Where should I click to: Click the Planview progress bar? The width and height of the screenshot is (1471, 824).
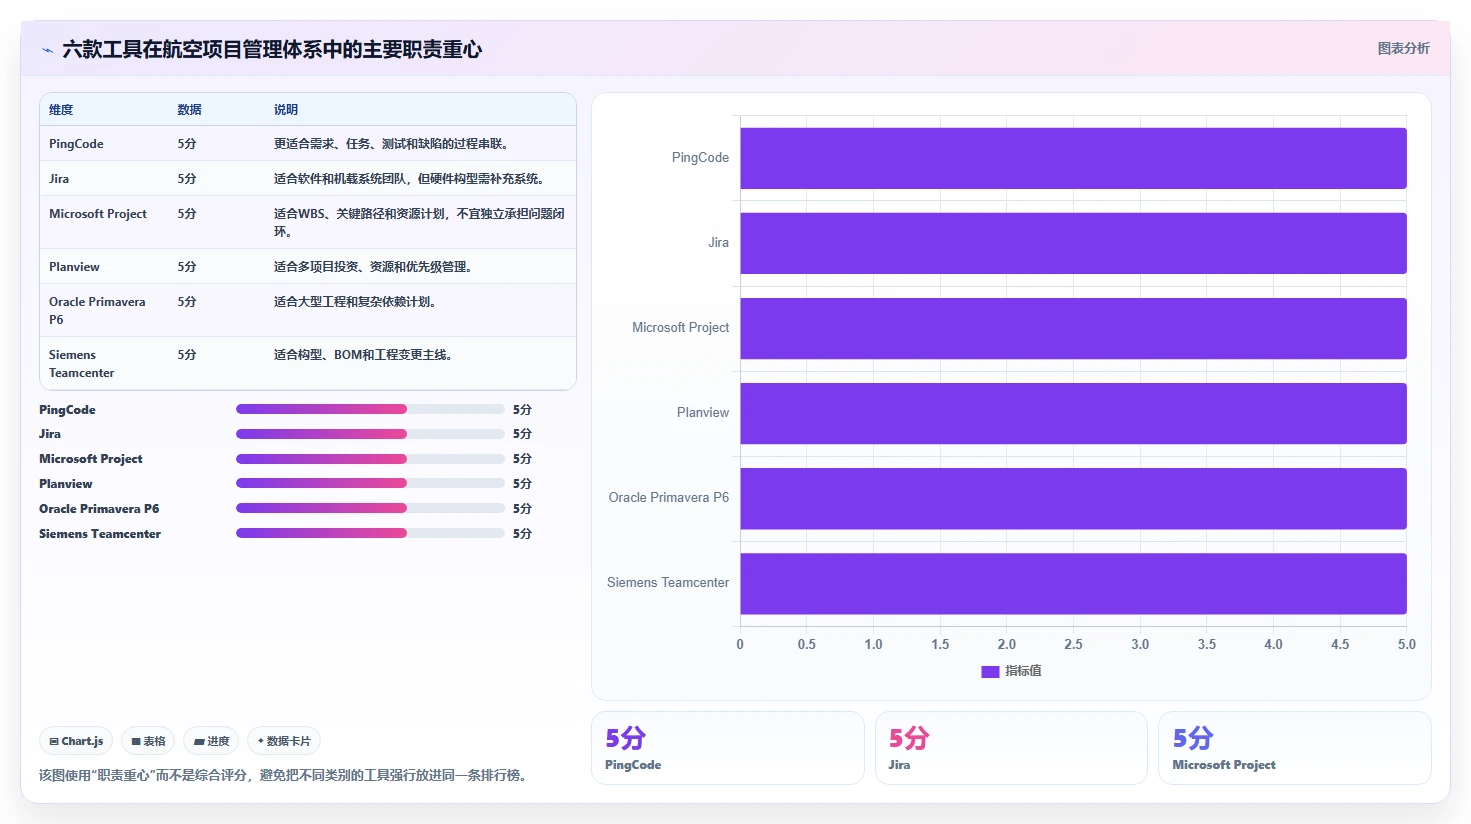point(370,483)
